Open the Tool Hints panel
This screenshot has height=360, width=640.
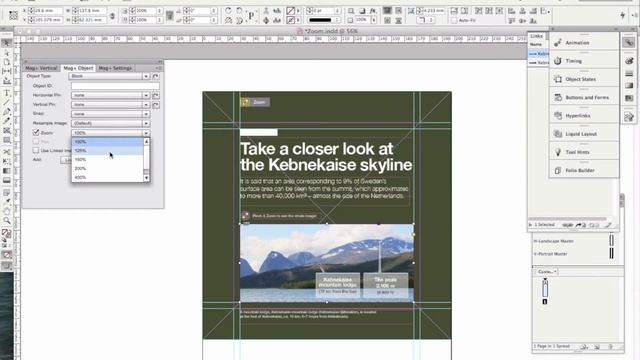pyautogui.click(x=584, y=152)
